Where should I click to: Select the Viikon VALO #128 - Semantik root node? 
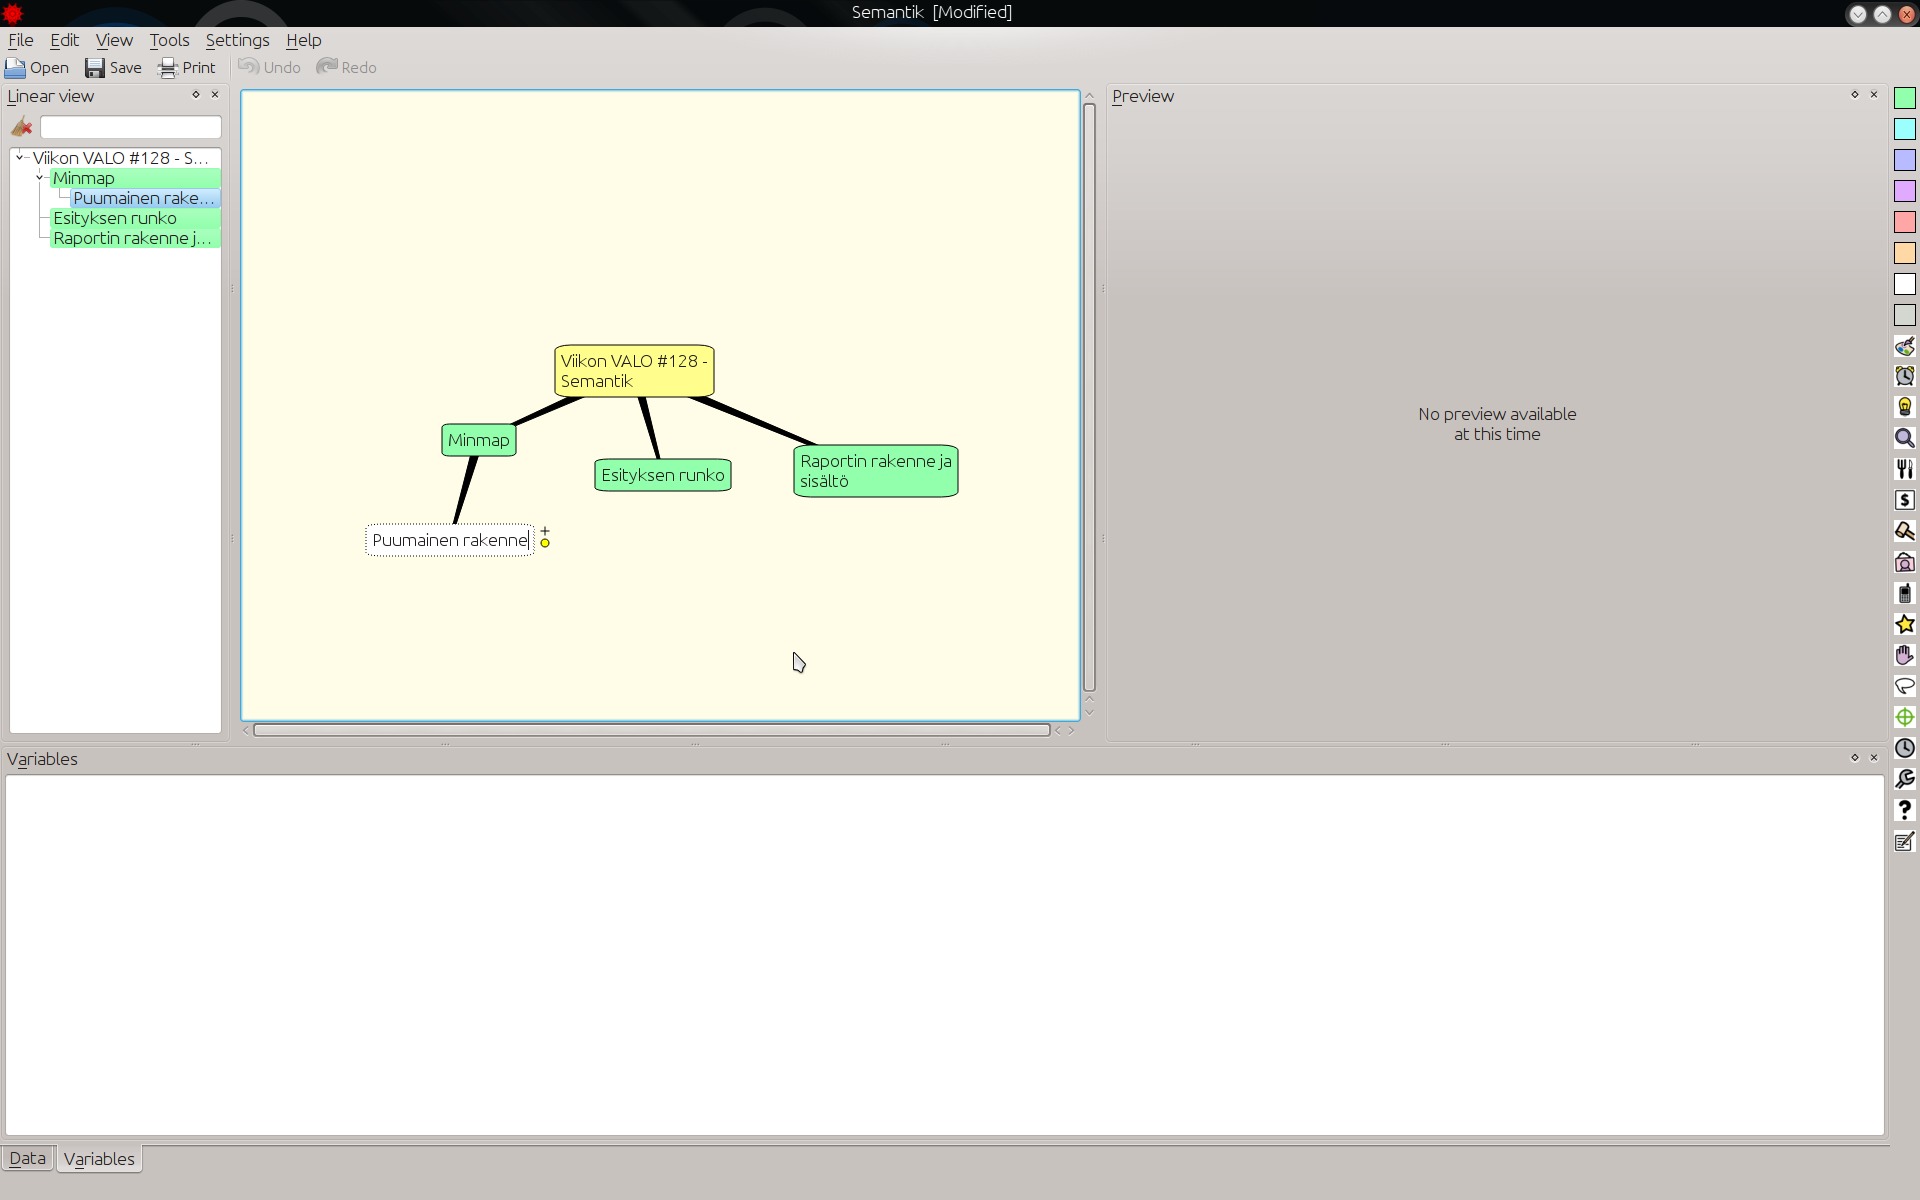(634, 371)
